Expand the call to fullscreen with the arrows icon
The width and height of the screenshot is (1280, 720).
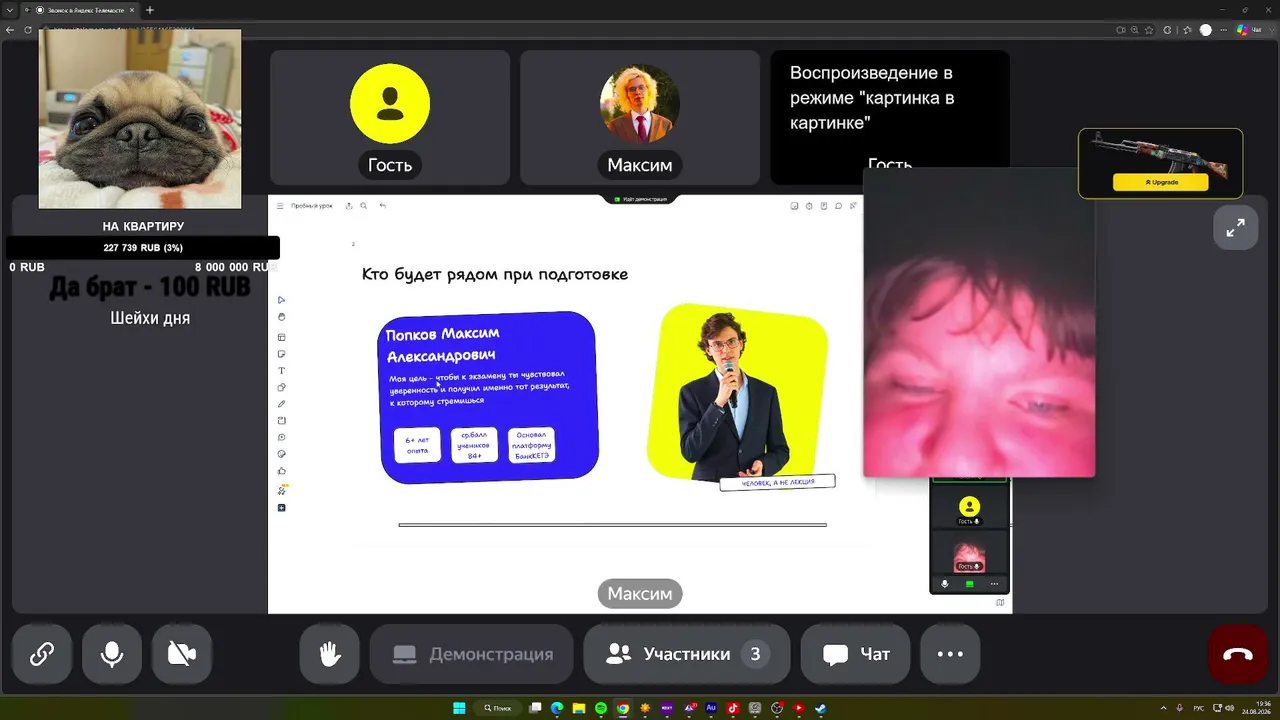click(x=1236, y=228)
